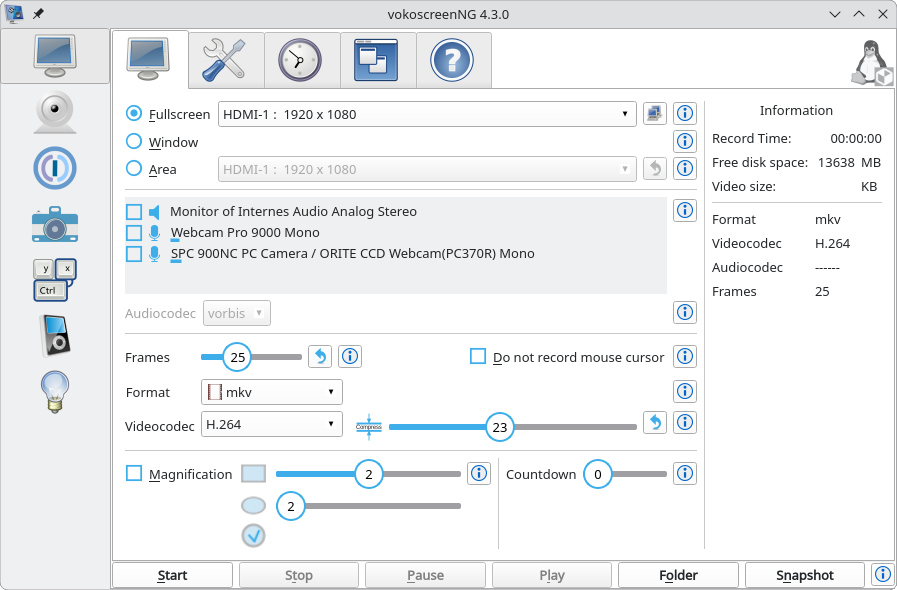Image resolution: width=897 pixels, height=590 pixels.
Task: Click the lightbulb icon in the sidebar
Action: pyautogui.click(x=55, y=391)
